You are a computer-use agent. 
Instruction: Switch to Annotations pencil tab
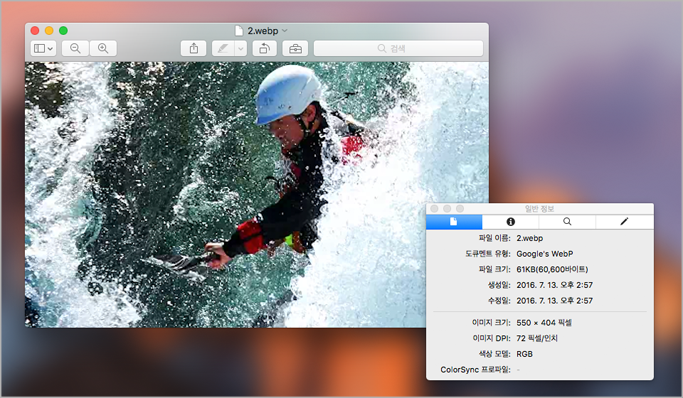pyautogui.click(x=624, y=222)
